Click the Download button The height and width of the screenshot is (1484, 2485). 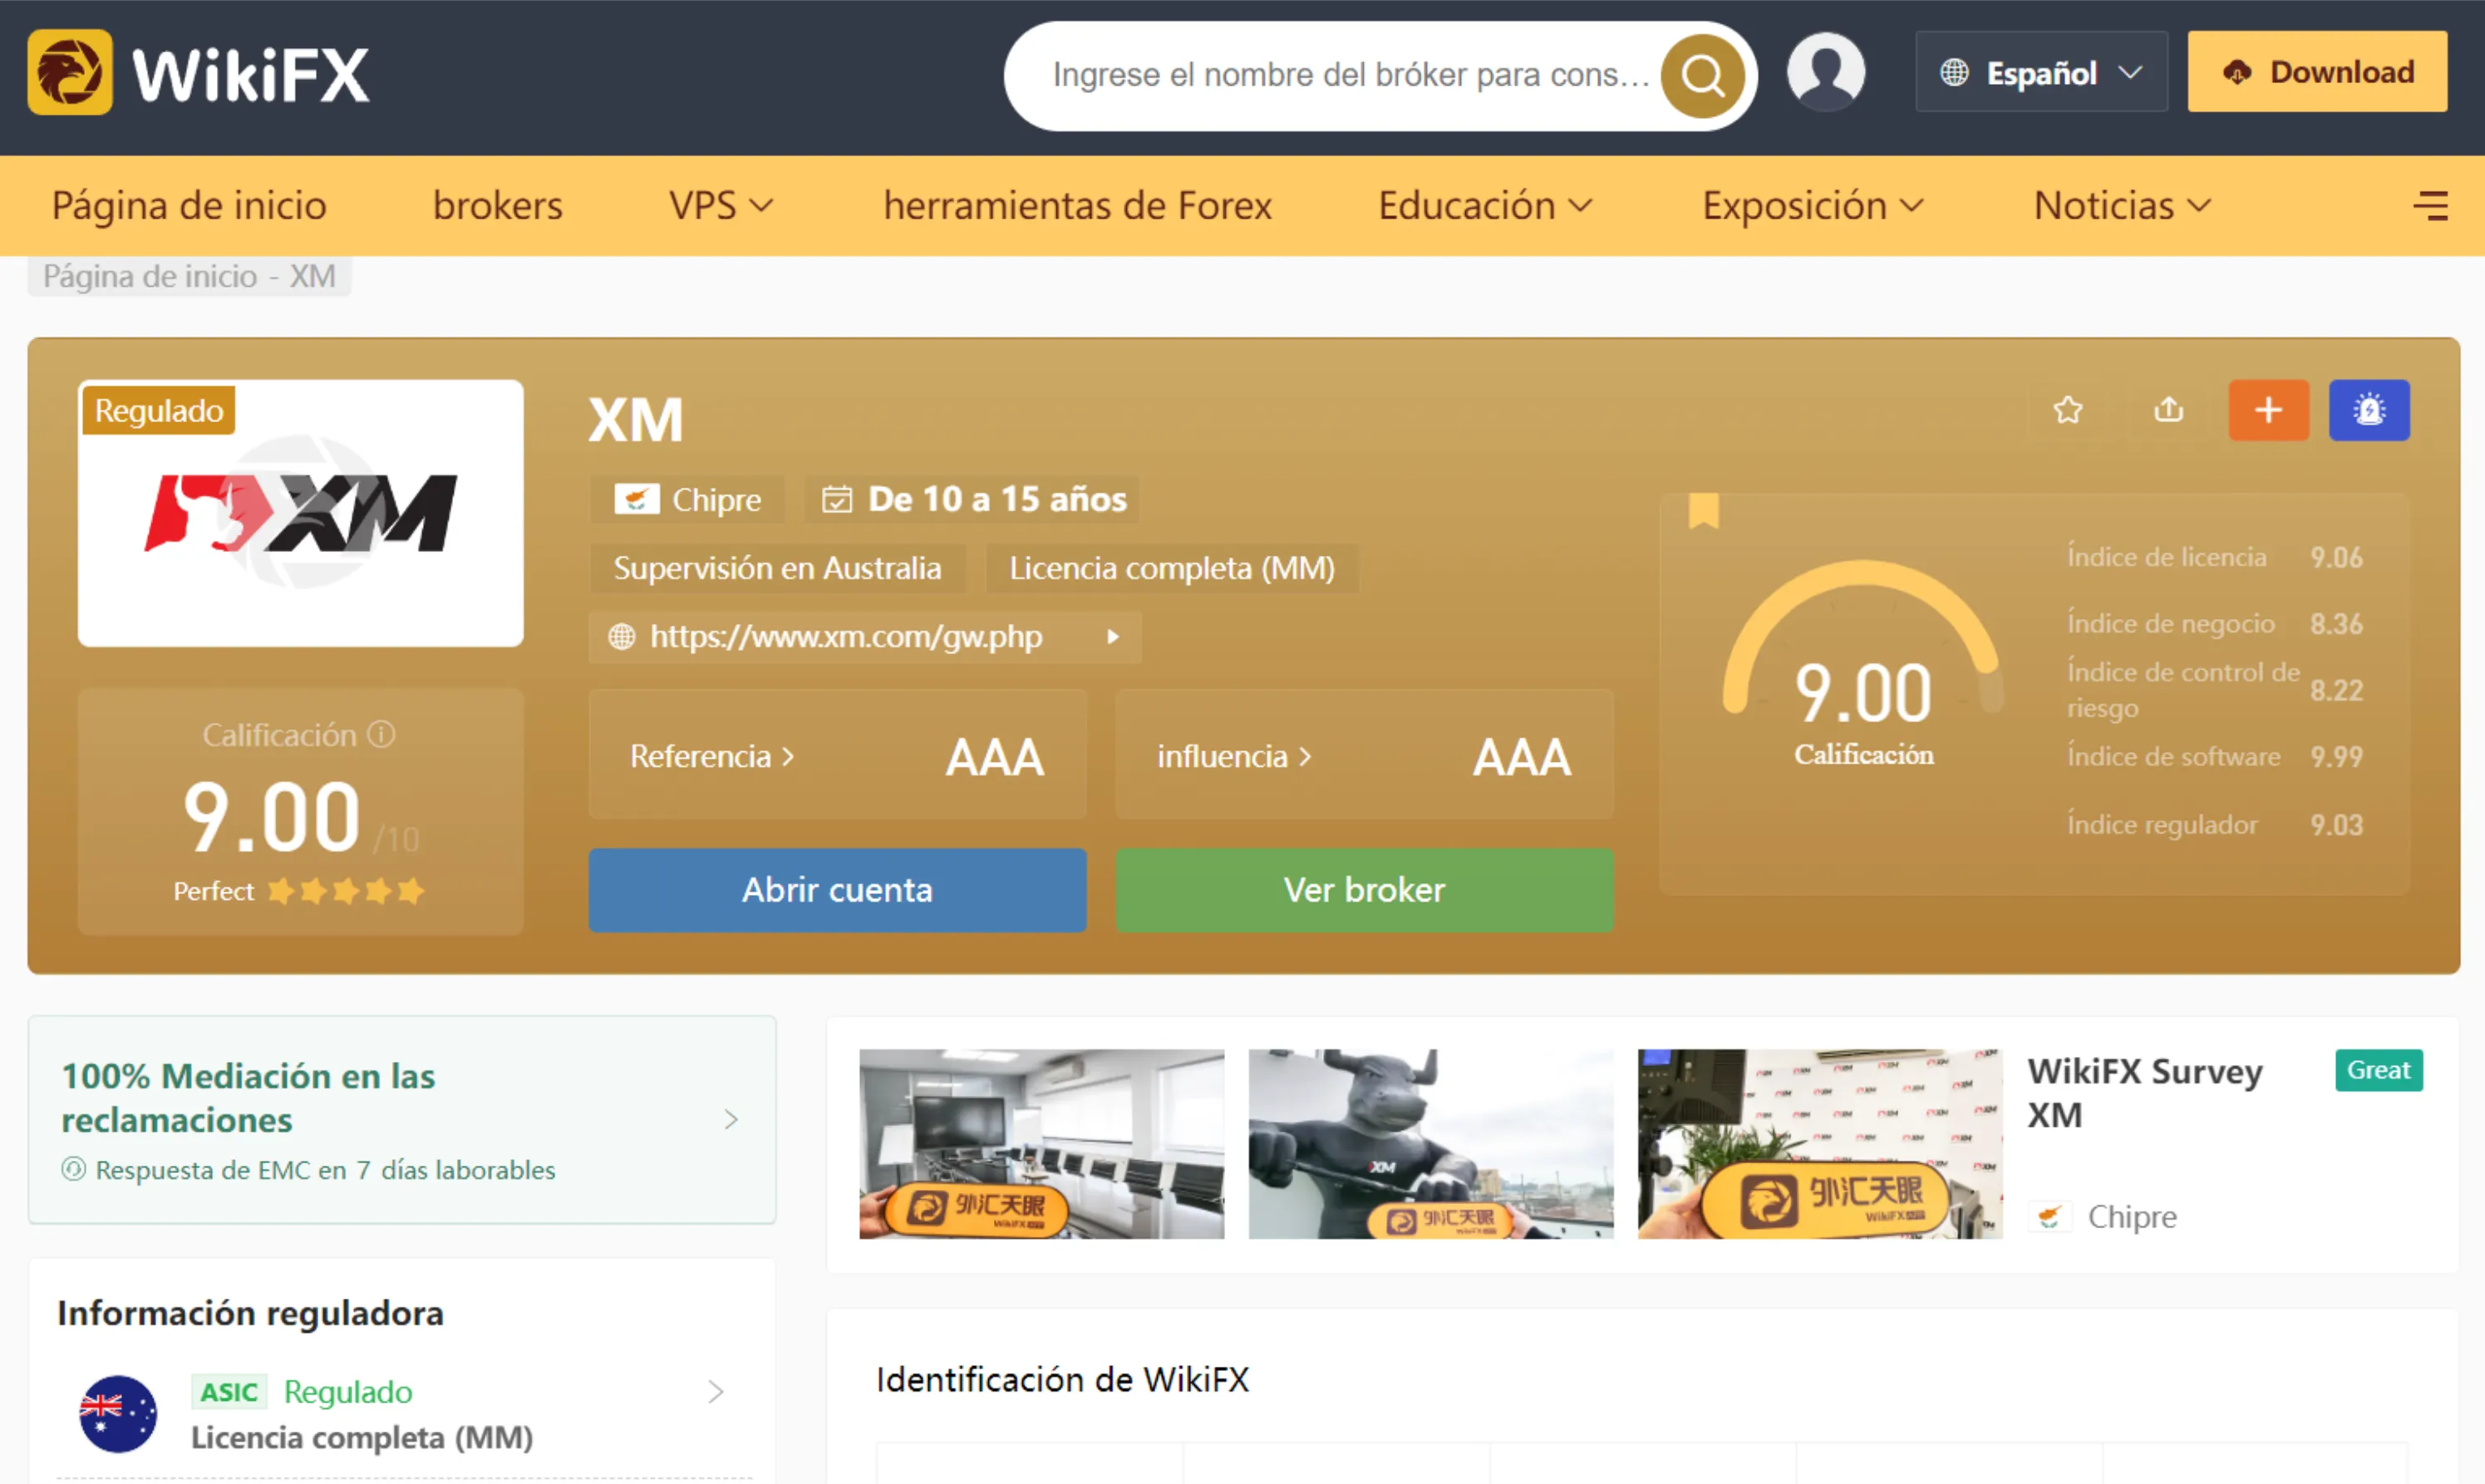(x=2317, y=72)
